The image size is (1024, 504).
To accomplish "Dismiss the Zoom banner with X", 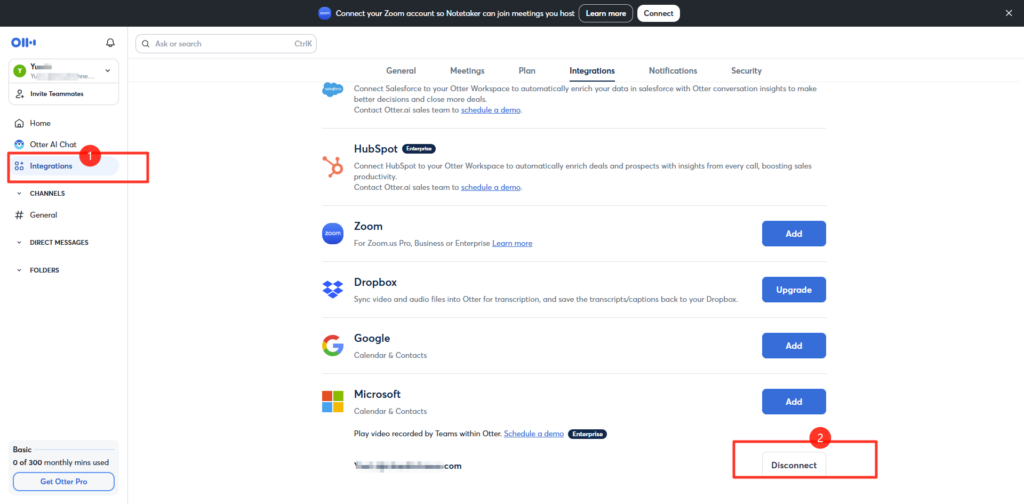I will (1008, 13).
